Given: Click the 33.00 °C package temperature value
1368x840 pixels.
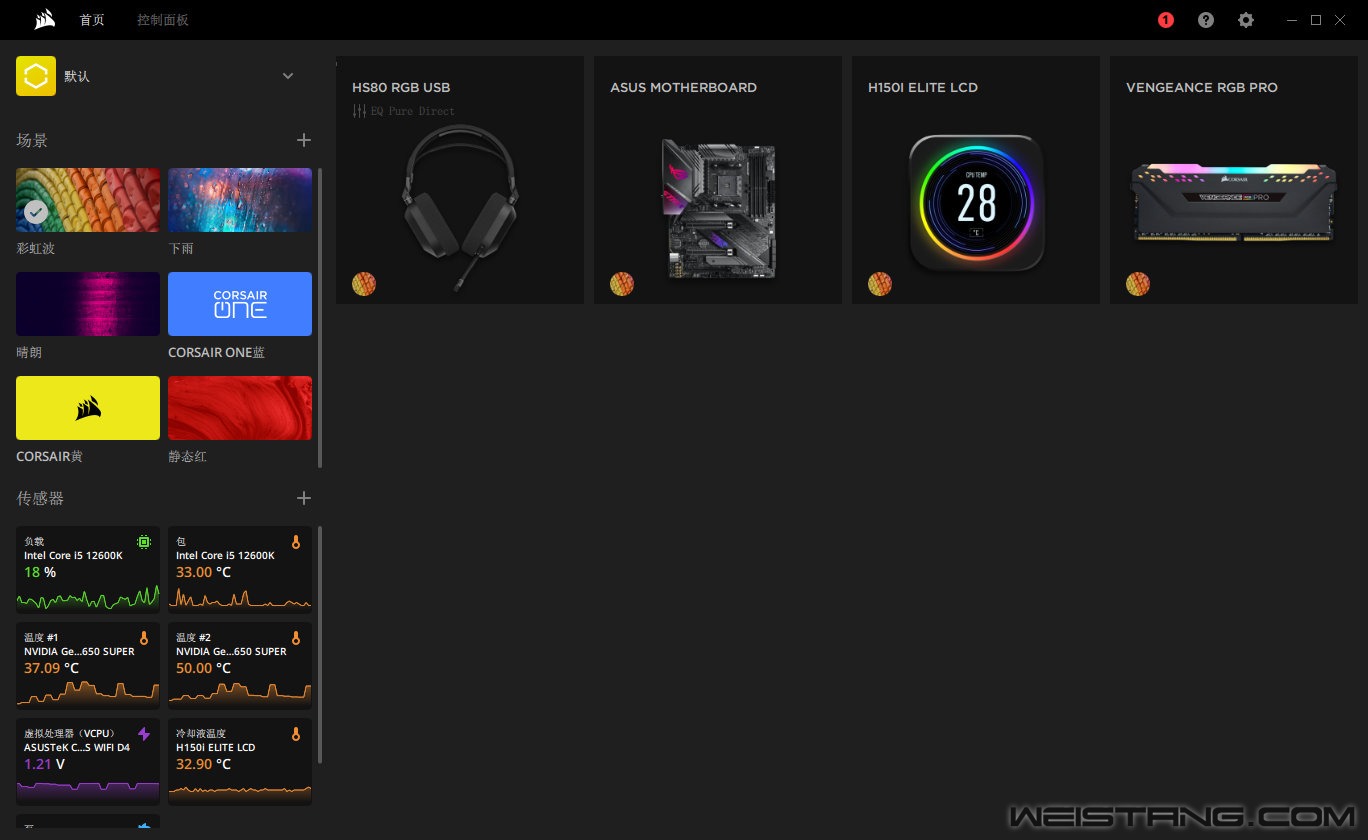Looking at the screenshot, I should [x=203, y=572].
